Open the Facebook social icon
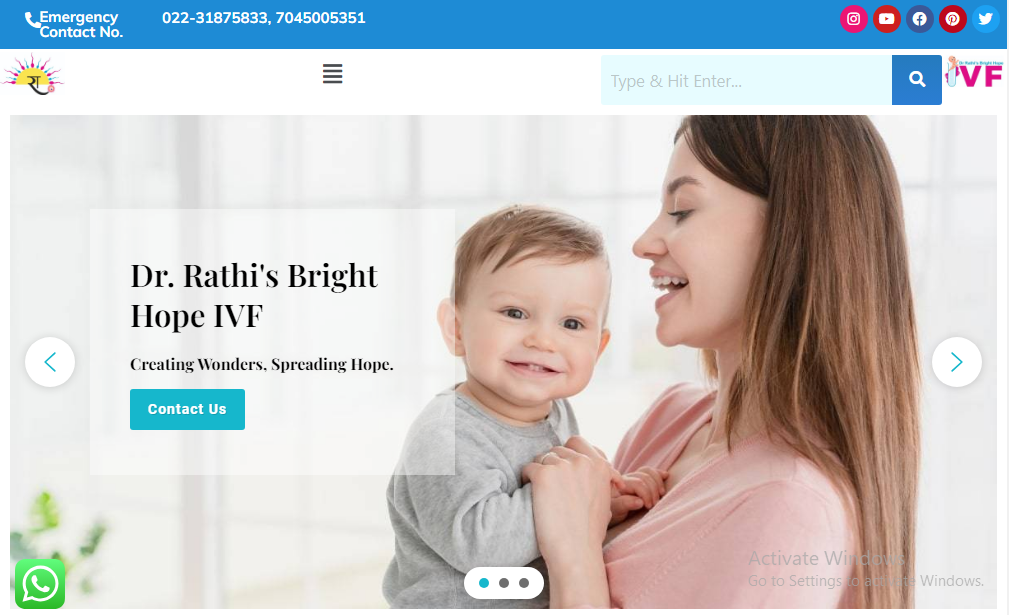Image resolution: width=1009 pixels, height=615 pixels. 920,19
